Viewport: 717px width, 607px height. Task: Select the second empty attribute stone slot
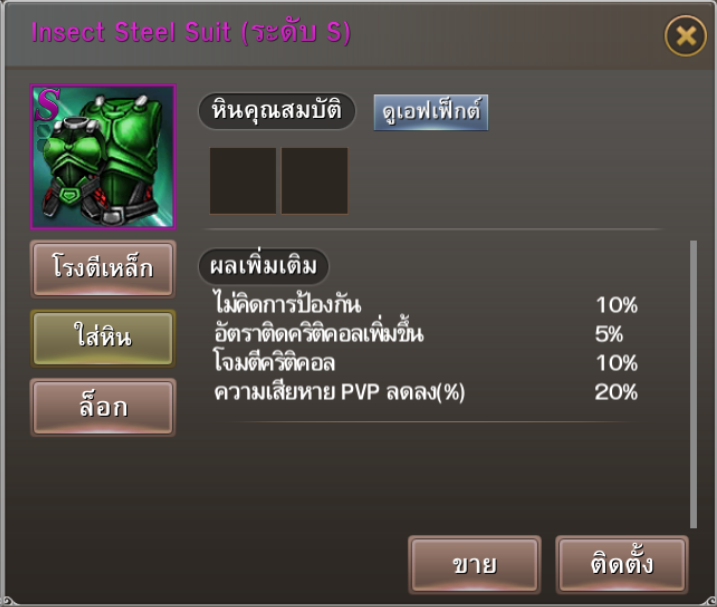coord(315,181)
